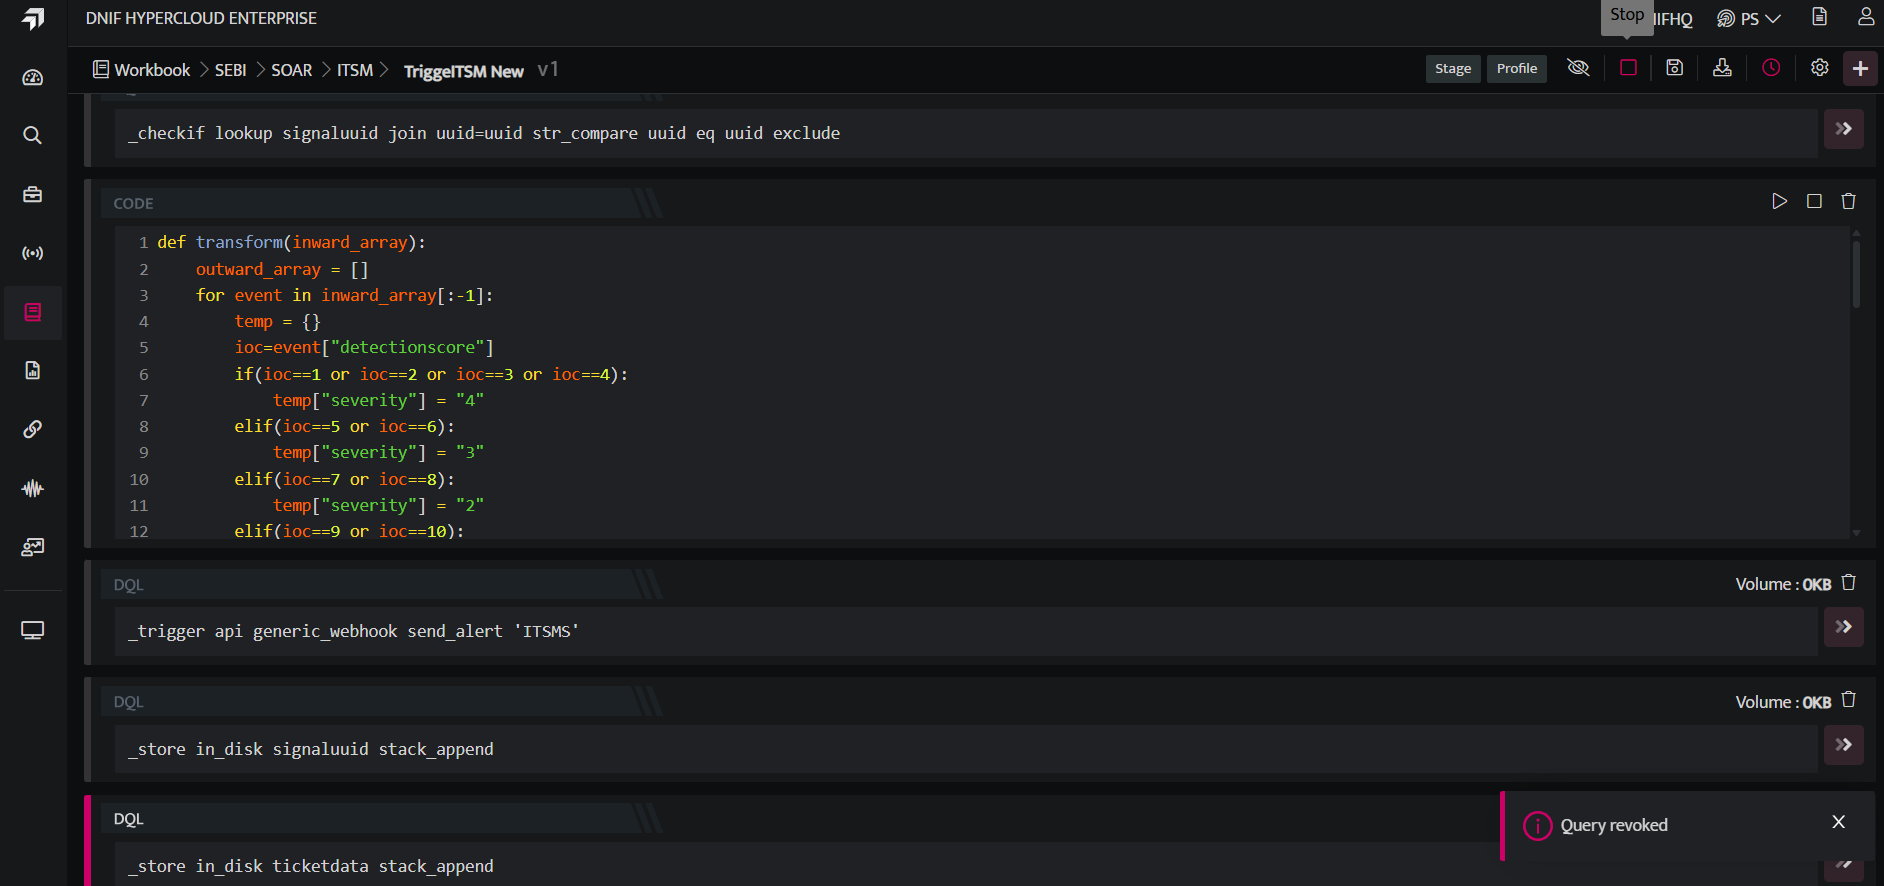The width and height of the screenshot is (1884, 886).
Task: Click into the _trigger api query field
Action: 967,632
